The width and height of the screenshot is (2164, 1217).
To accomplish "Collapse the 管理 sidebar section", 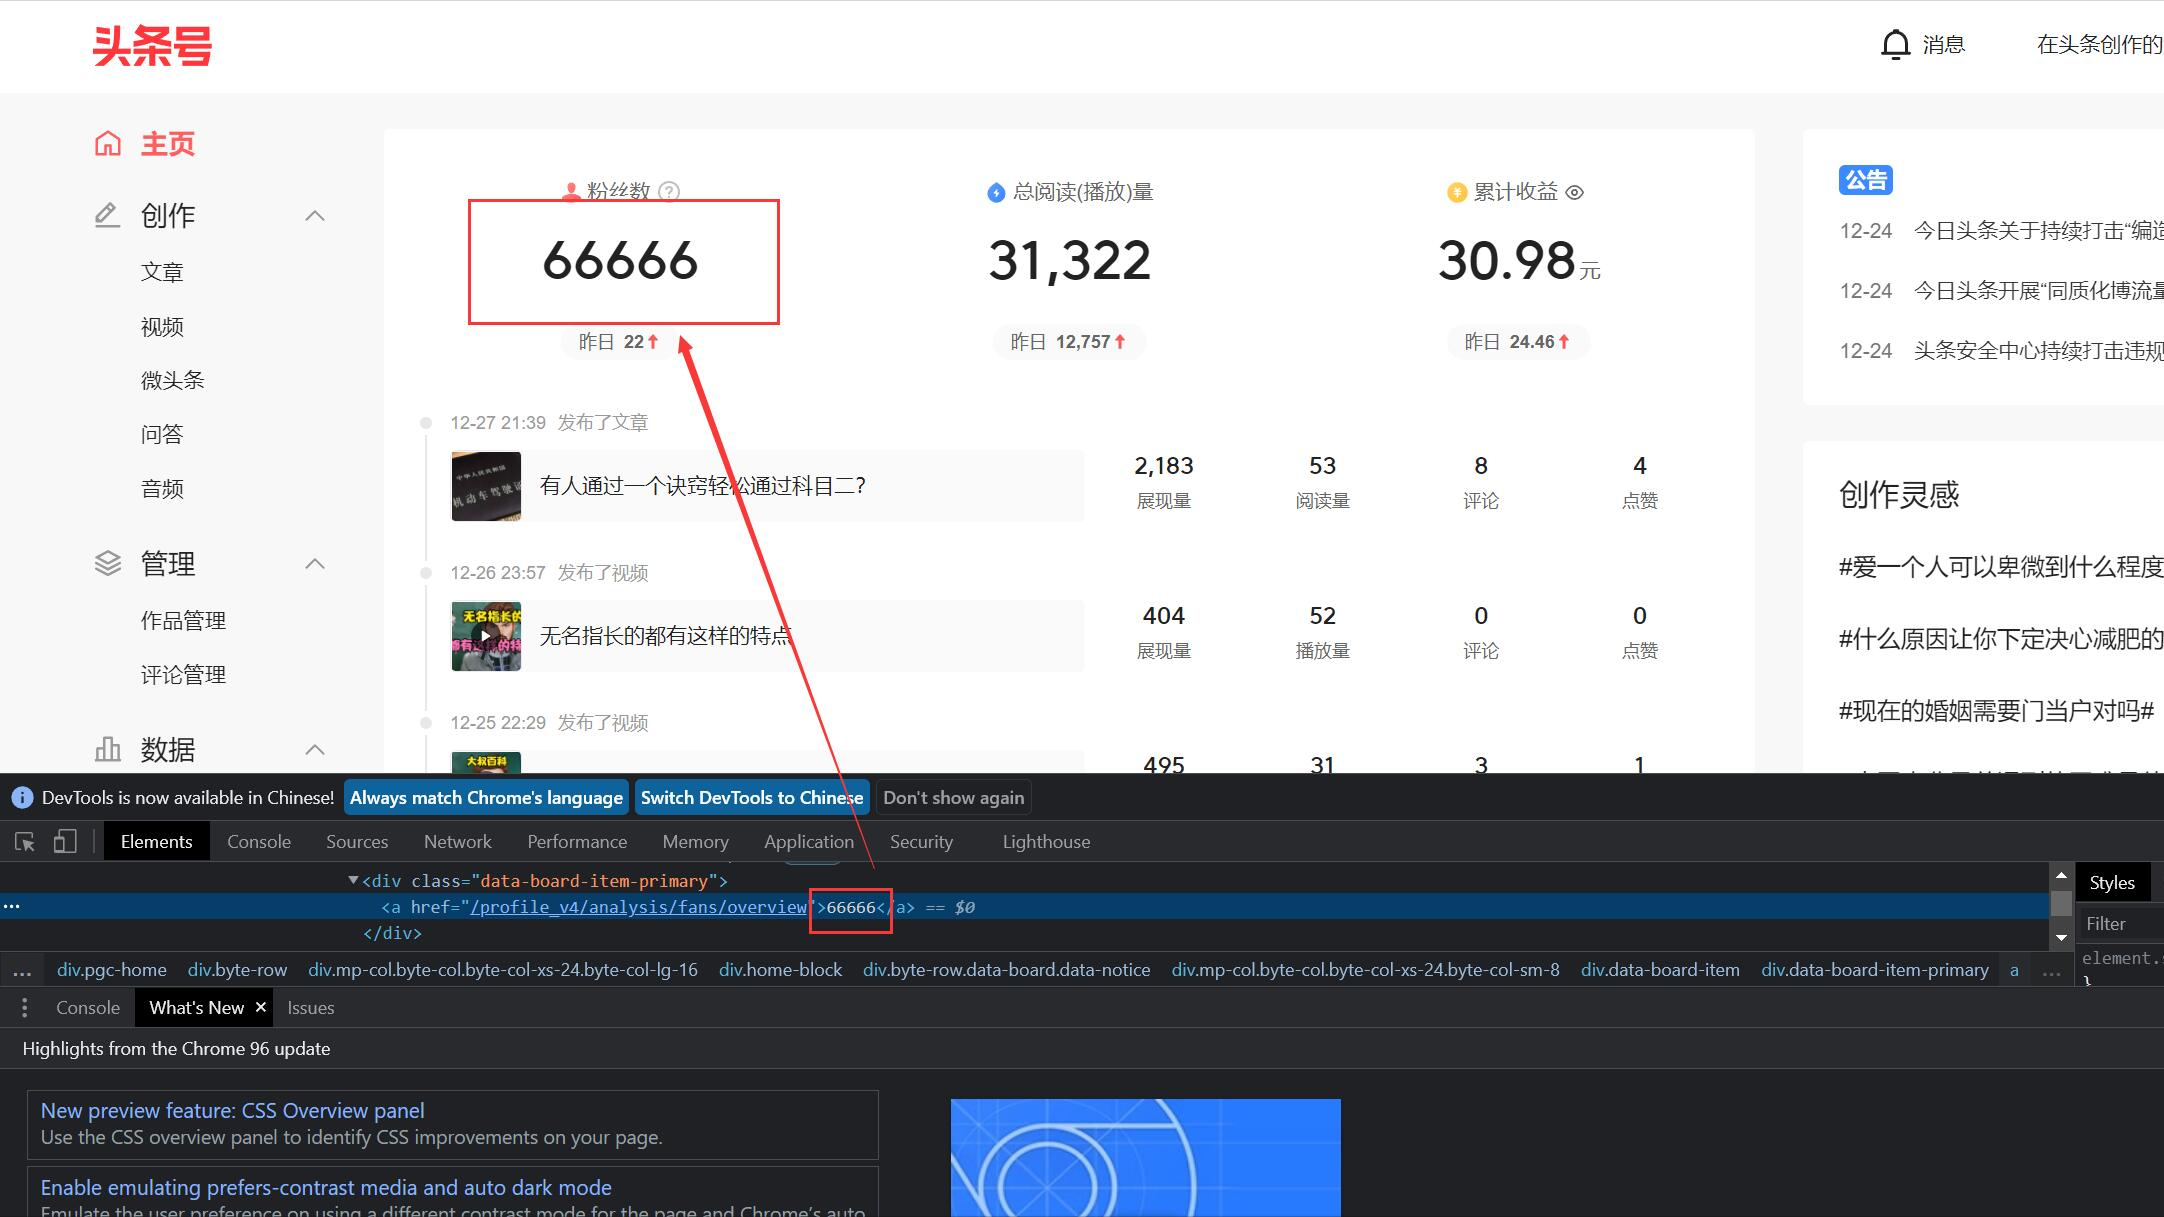I will click(x=315, y=564).
